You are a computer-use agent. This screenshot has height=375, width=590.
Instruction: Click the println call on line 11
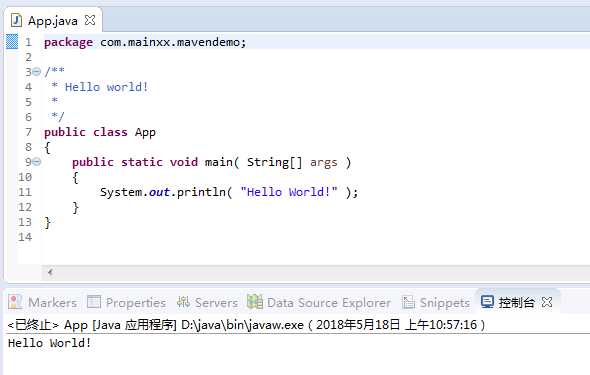pyautogui.click(x=201, y=192)
